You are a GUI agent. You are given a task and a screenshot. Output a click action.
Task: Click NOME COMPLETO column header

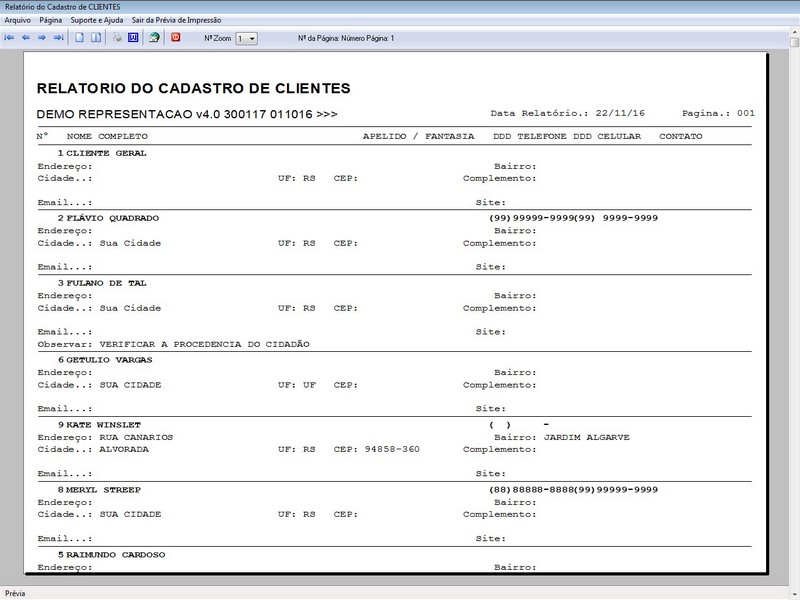coord(107,137)
